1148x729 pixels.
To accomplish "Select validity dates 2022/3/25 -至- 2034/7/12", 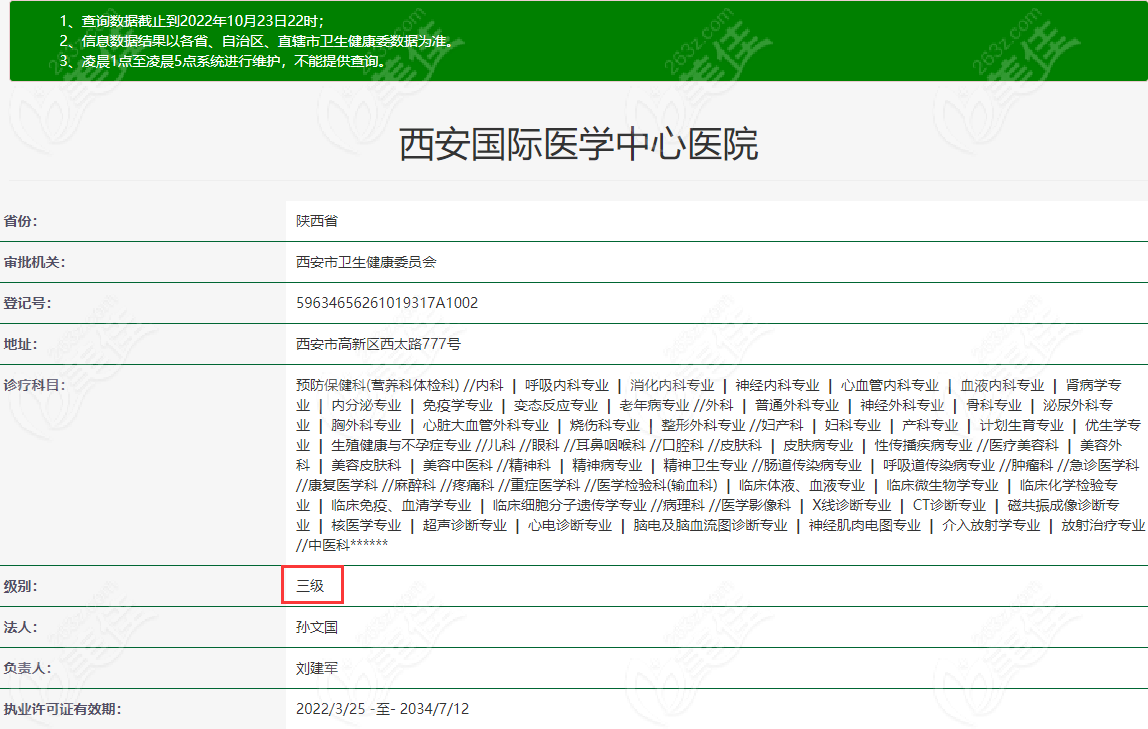I will click(382, 709).
